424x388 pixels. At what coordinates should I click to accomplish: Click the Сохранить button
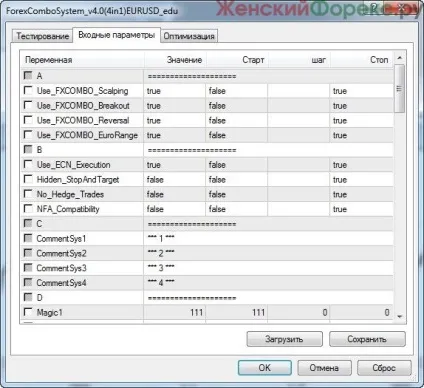367,339
